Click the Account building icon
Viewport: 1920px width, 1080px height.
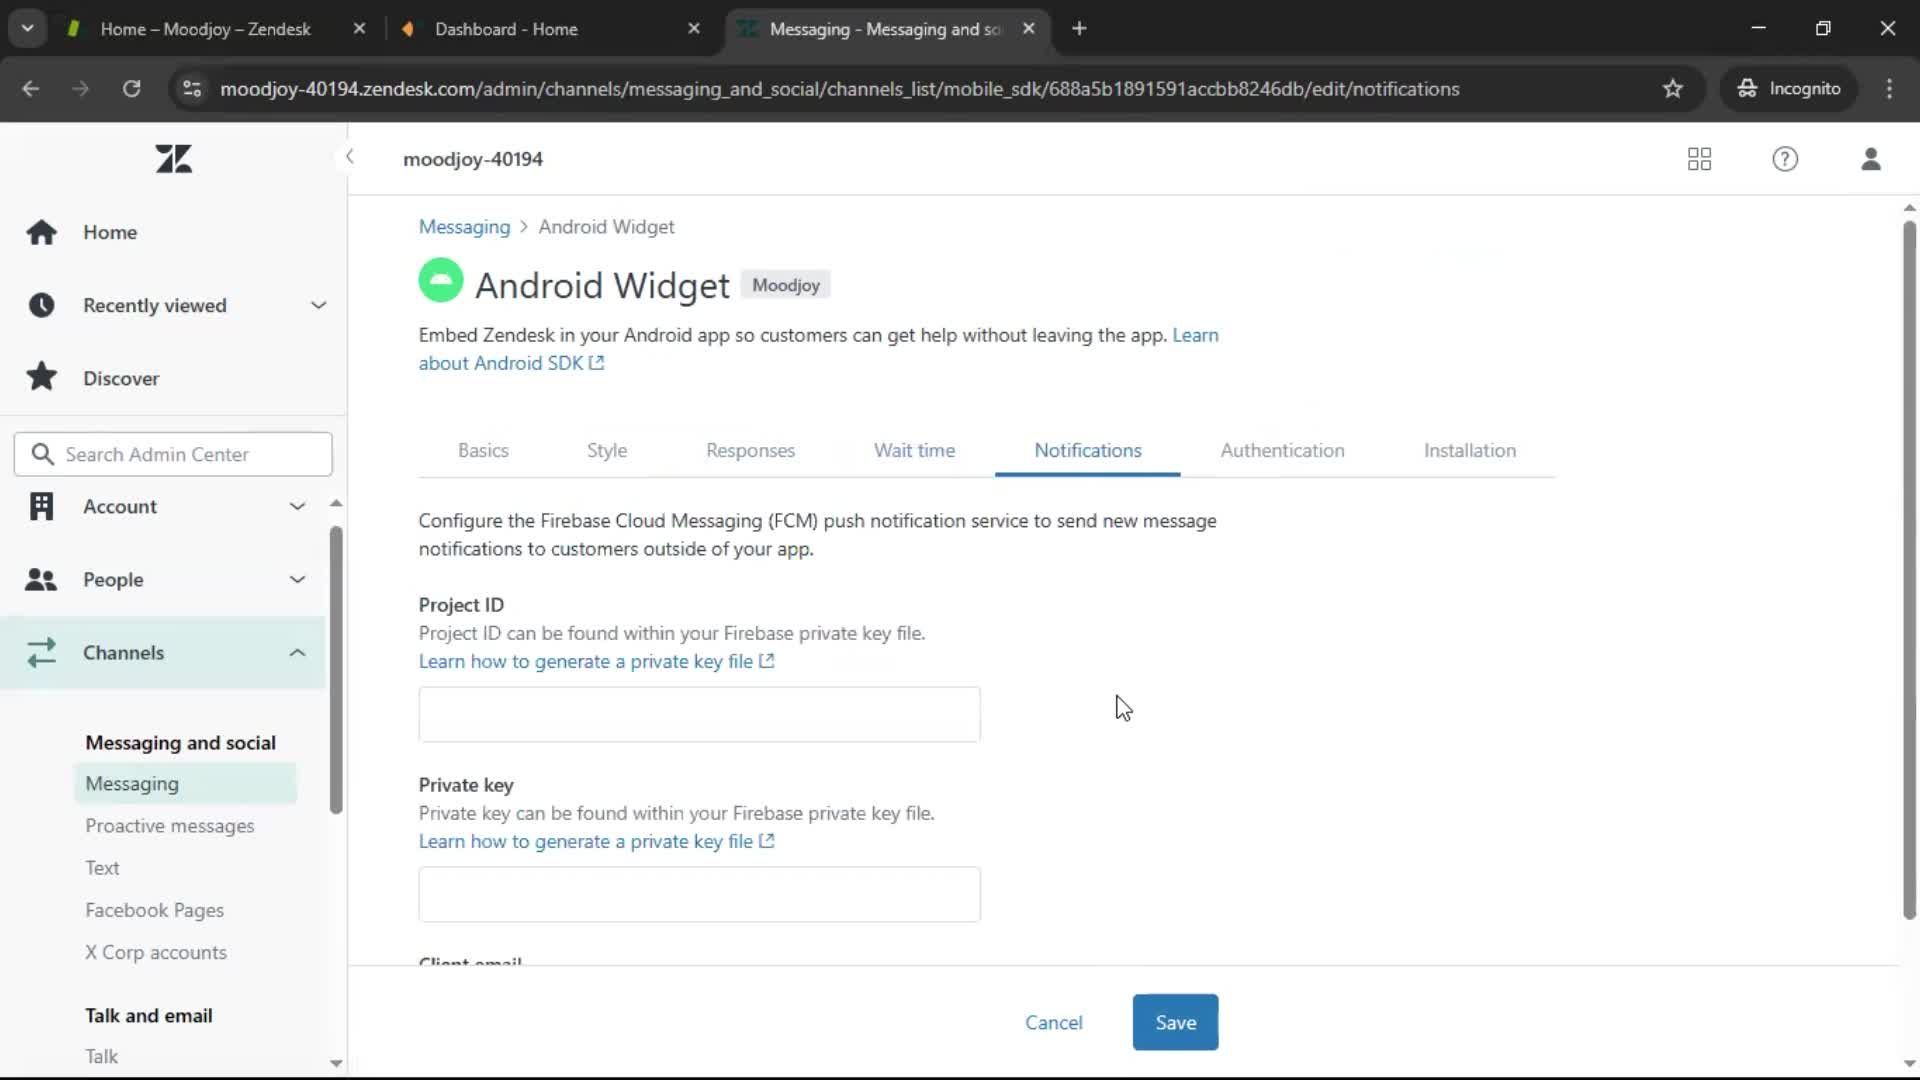point(41,507)
